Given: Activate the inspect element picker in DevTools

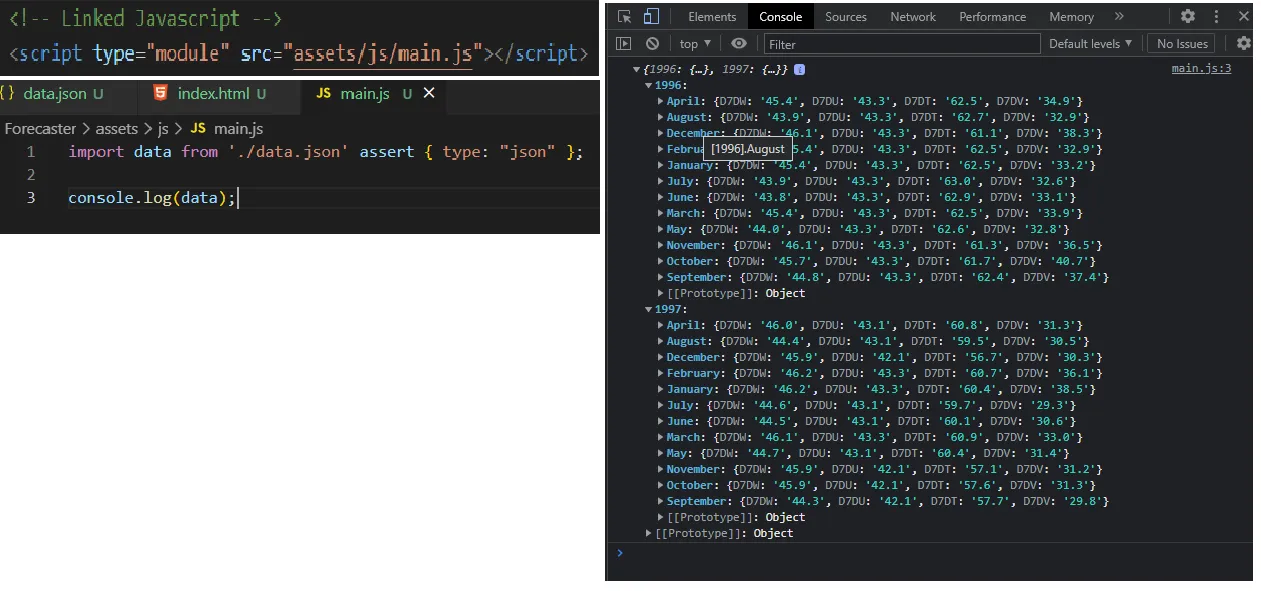Looking at the screenshot, I should (624, 17).
